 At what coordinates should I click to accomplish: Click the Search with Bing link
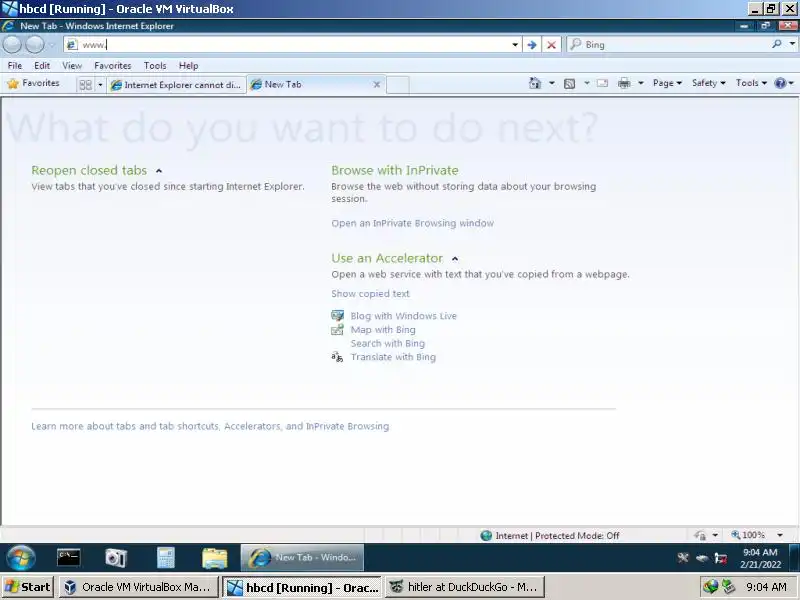coord(387,343)
